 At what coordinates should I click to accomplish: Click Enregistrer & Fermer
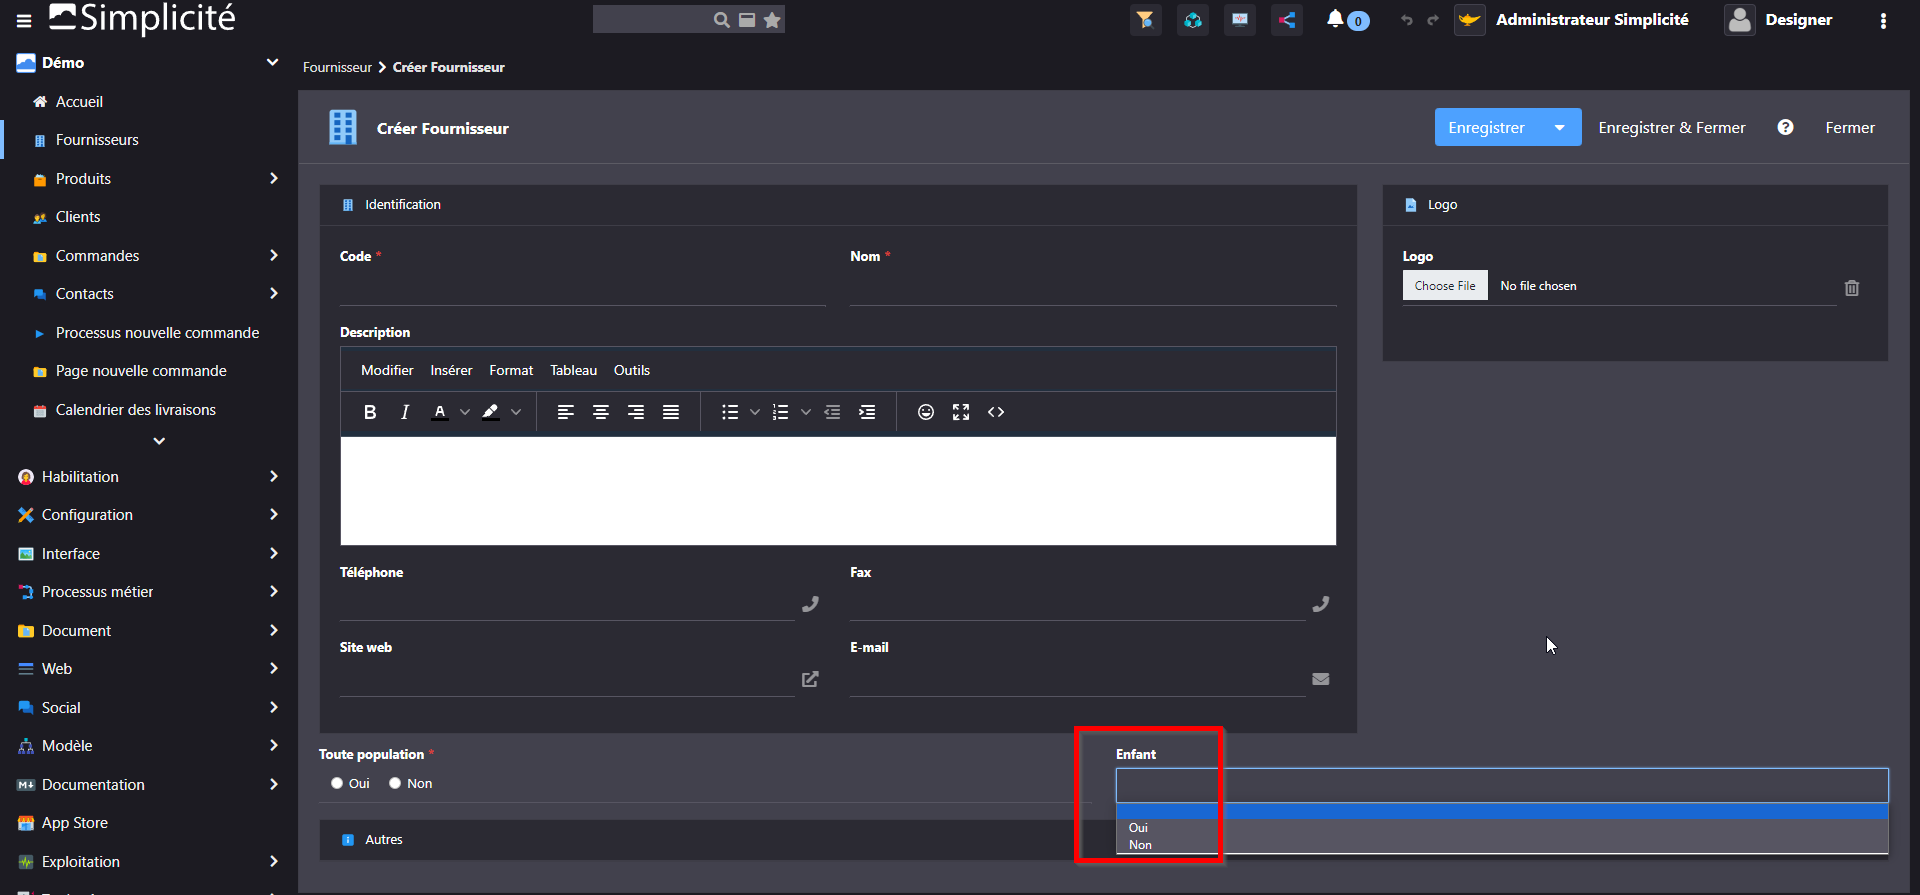[1671, 127]
